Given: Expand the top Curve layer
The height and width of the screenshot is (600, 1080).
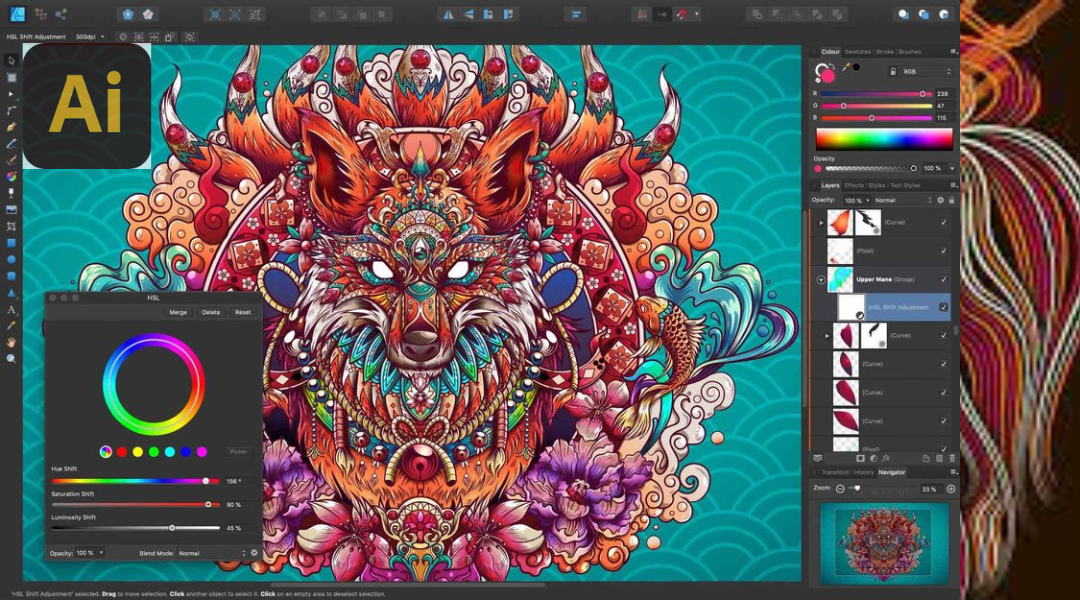Looking at the screenshot, I should click(821, 223).
